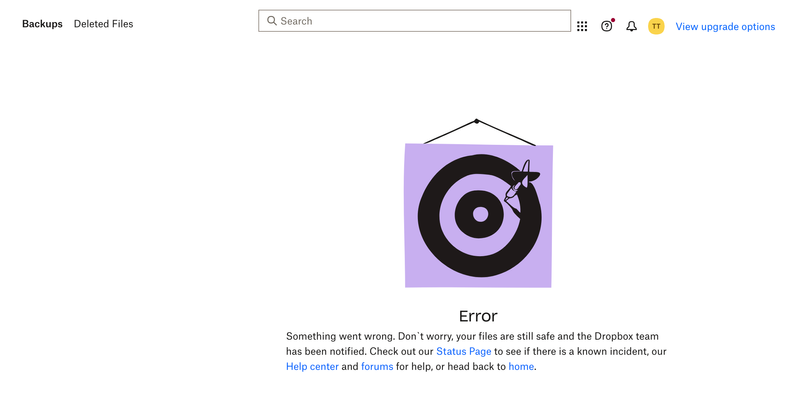The image size is (800, 414).
Task: Show notifications via the bell icon
Action: click(x=631, y=26)
